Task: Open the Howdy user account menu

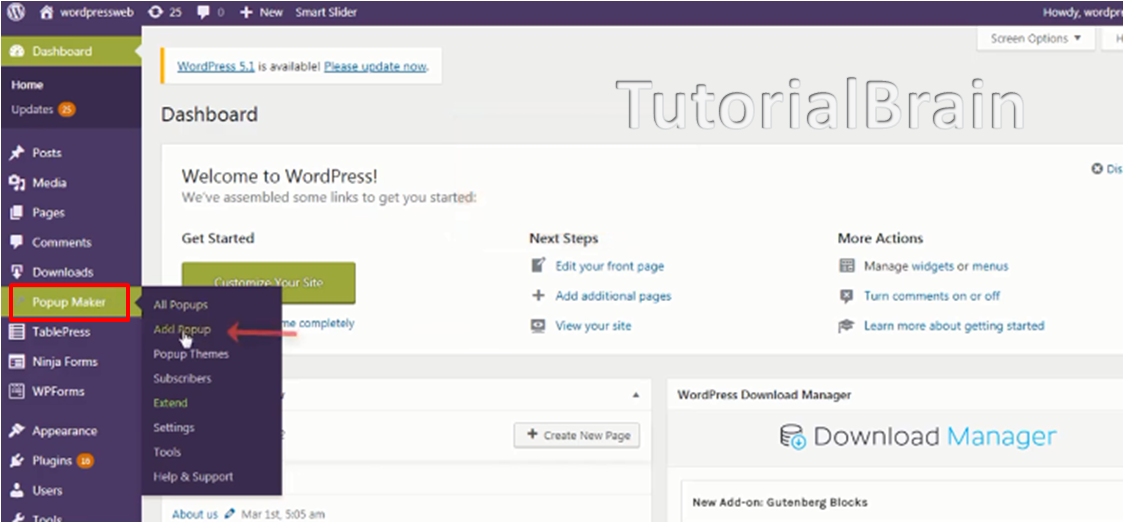Action: pos(1085,12)
